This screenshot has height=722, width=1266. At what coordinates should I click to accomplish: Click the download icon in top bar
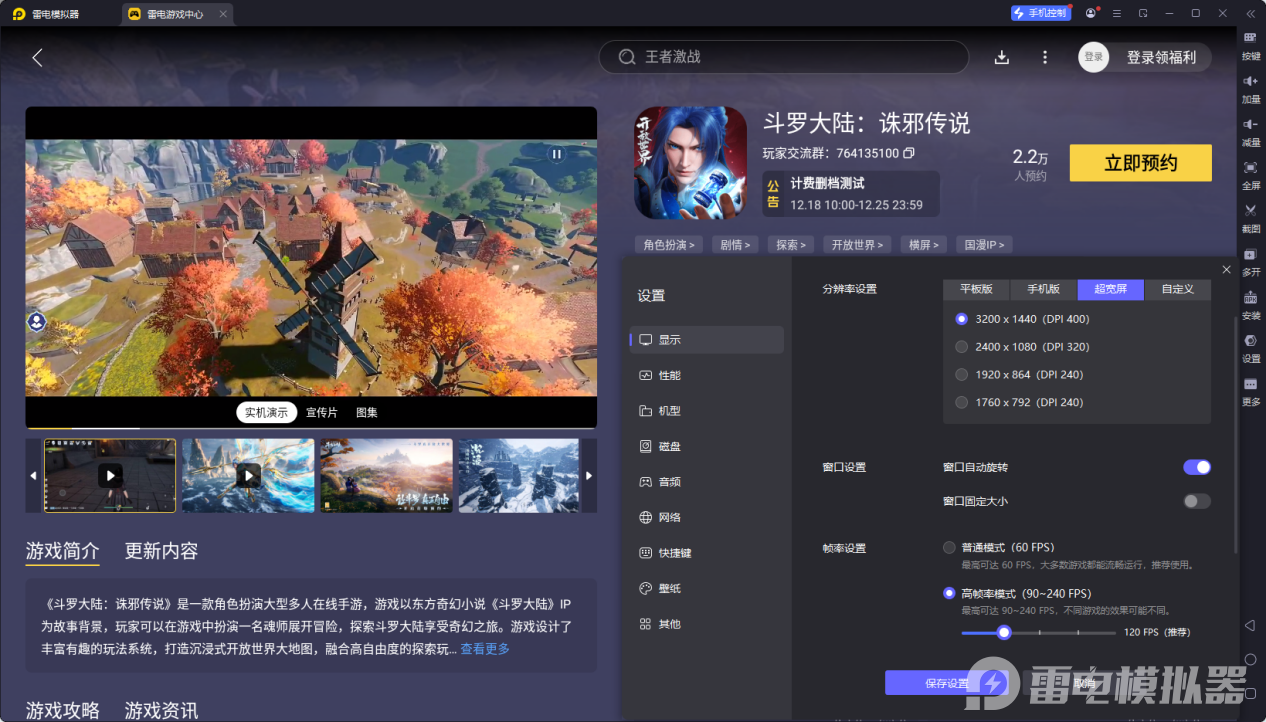pos(1002,57)
